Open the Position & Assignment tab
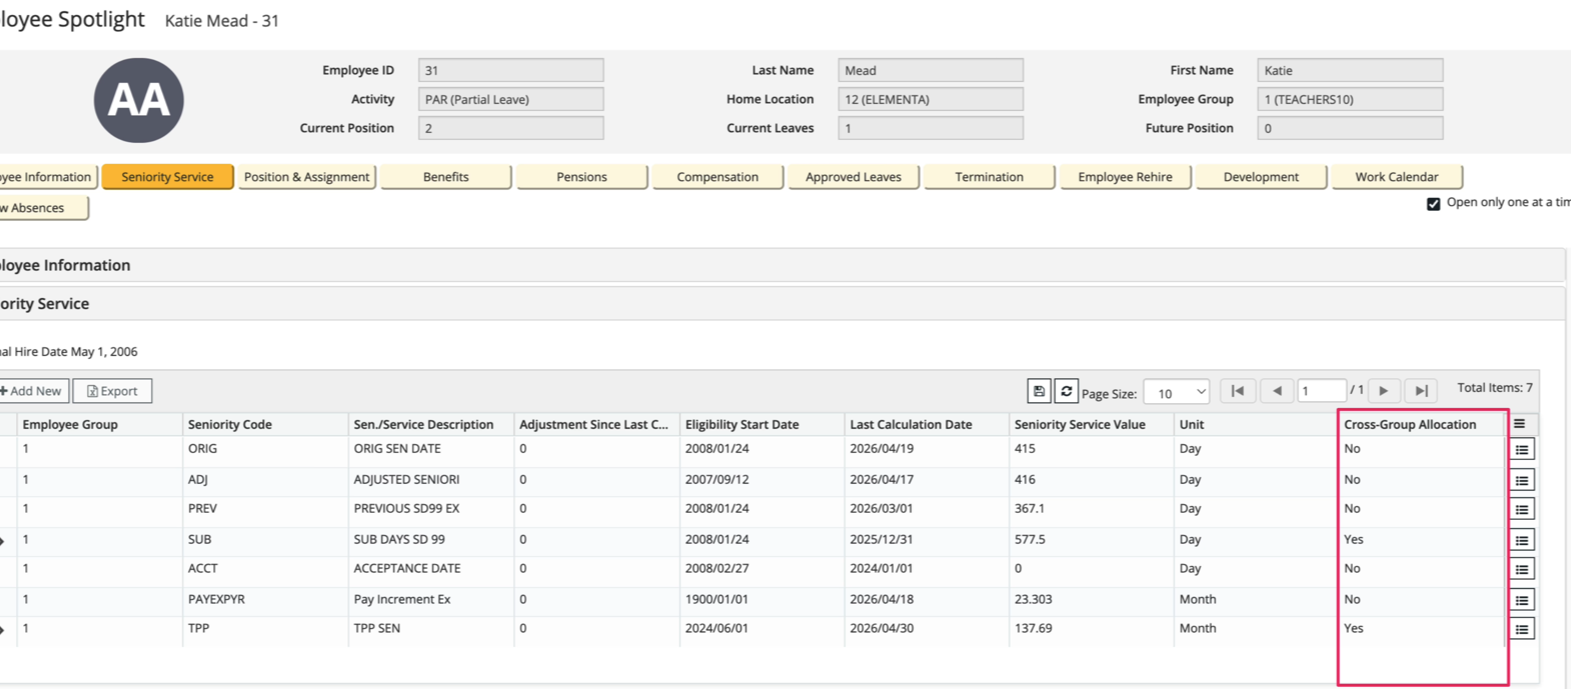 tap(307, 177)
